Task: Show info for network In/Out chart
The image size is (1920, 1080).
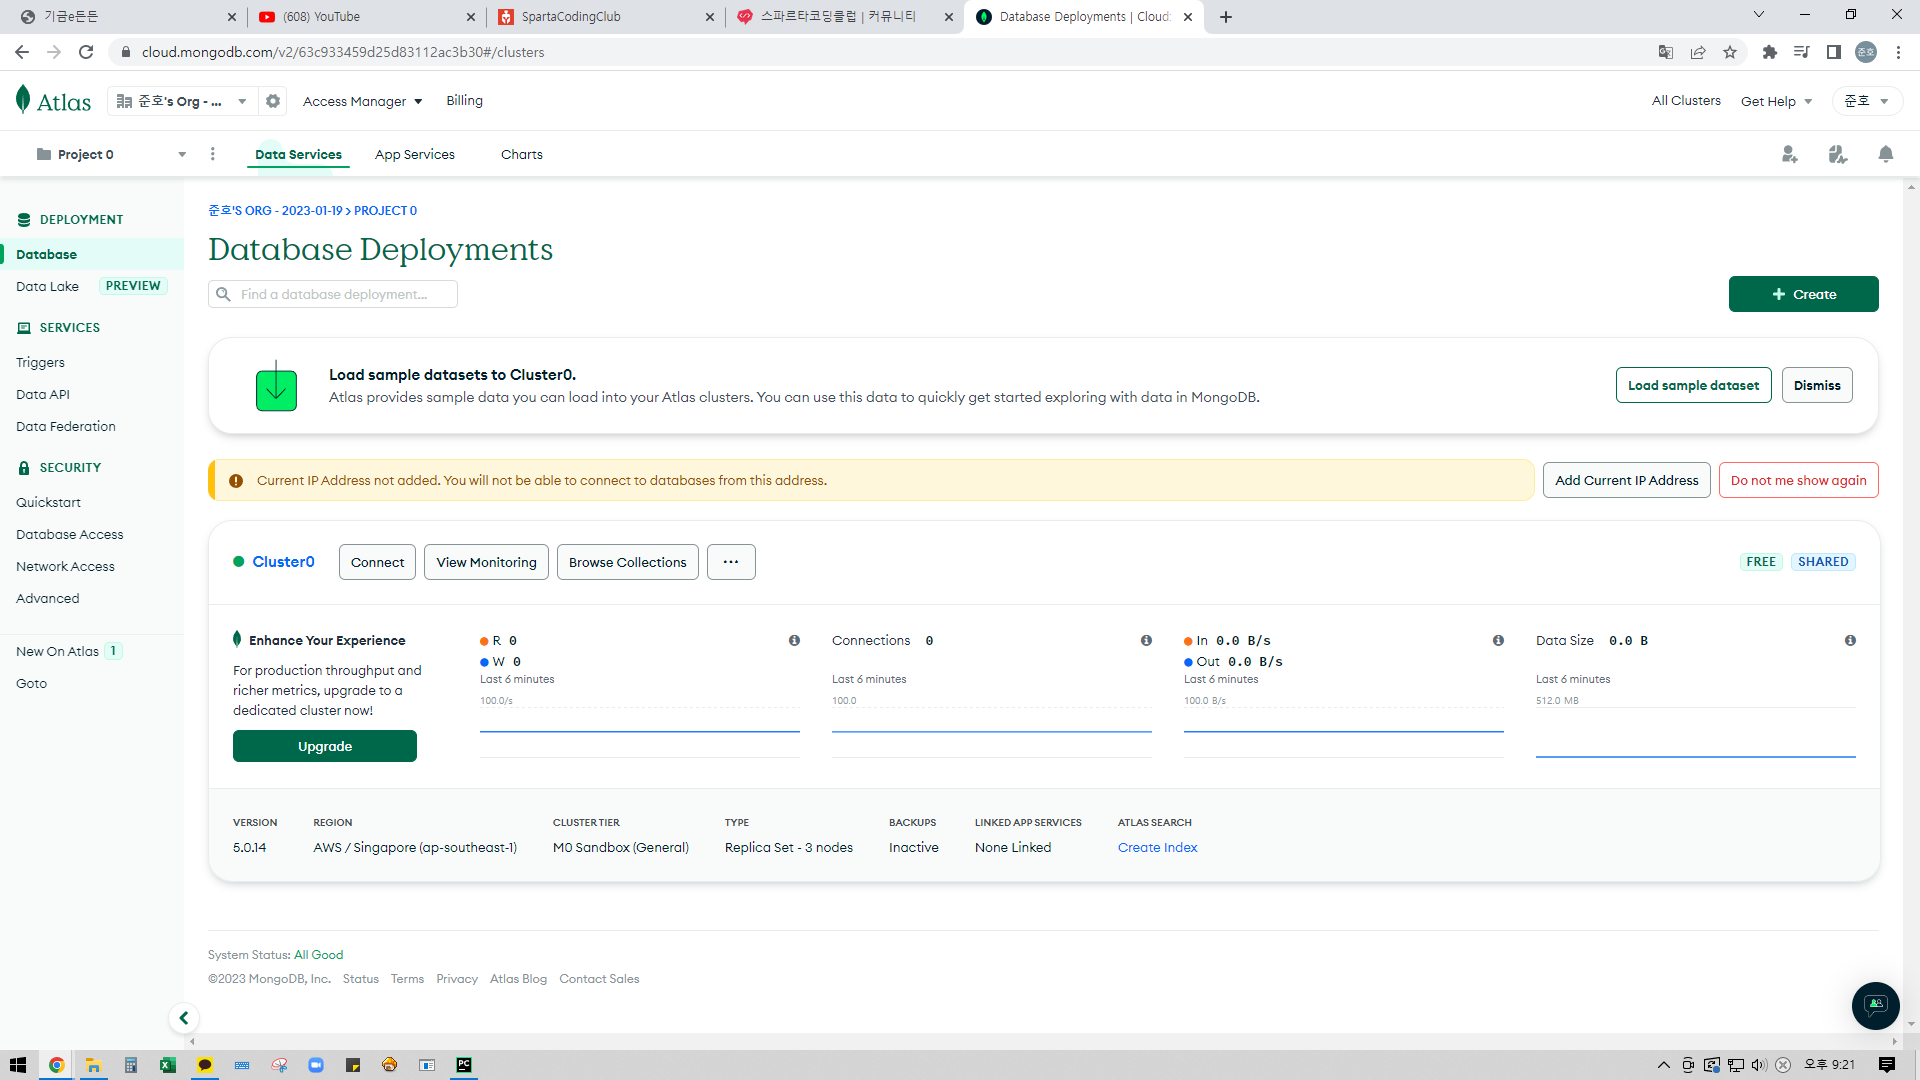Action: tap(1498, 640)
